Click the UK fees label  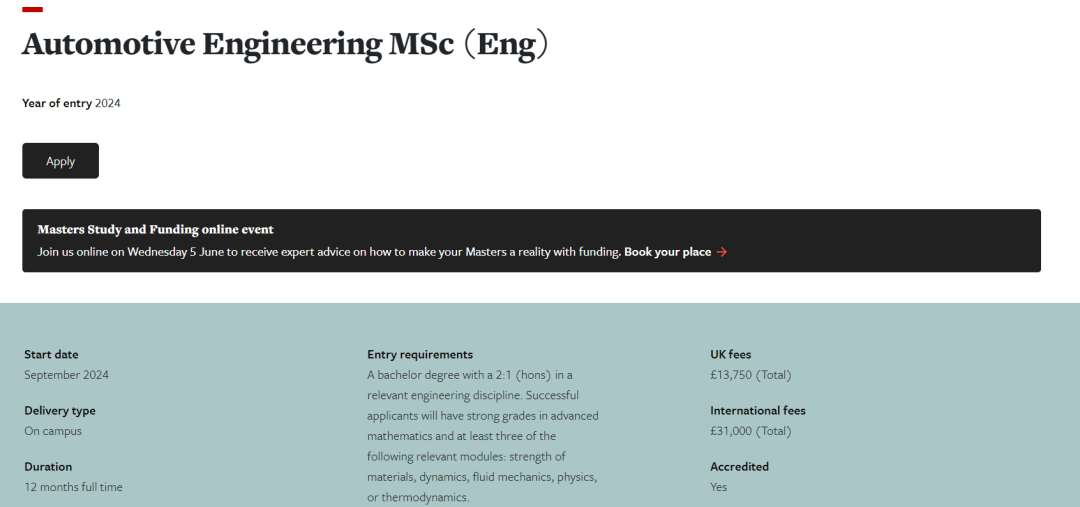[x=731, y=354]
